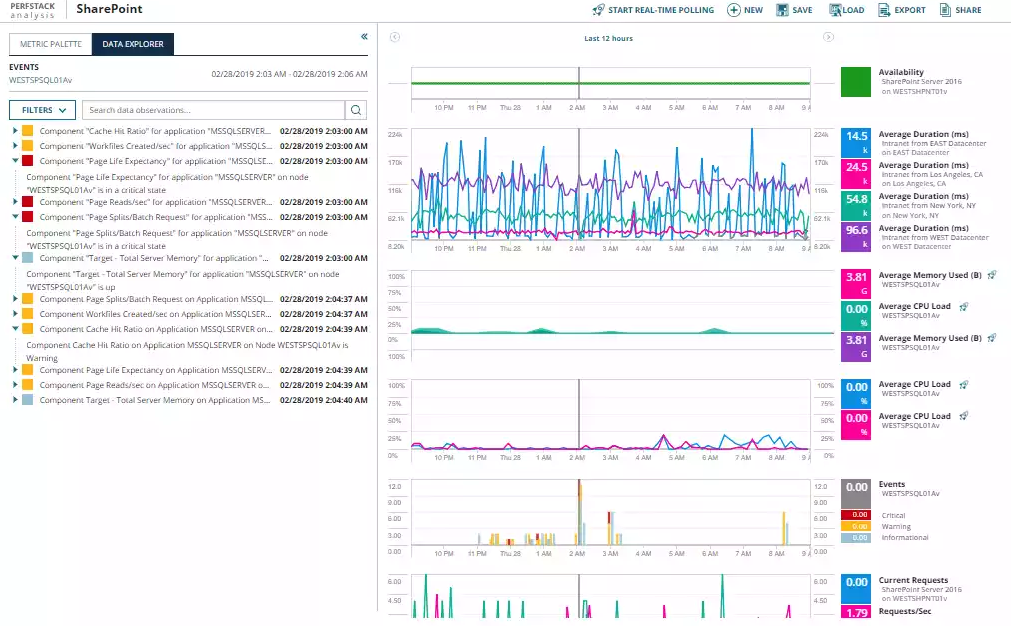The width and height of the screenshot is (1011, 626).
Task: Click rocket icon beside purple Average Memory Used
Action: click(x=992, y=338)
